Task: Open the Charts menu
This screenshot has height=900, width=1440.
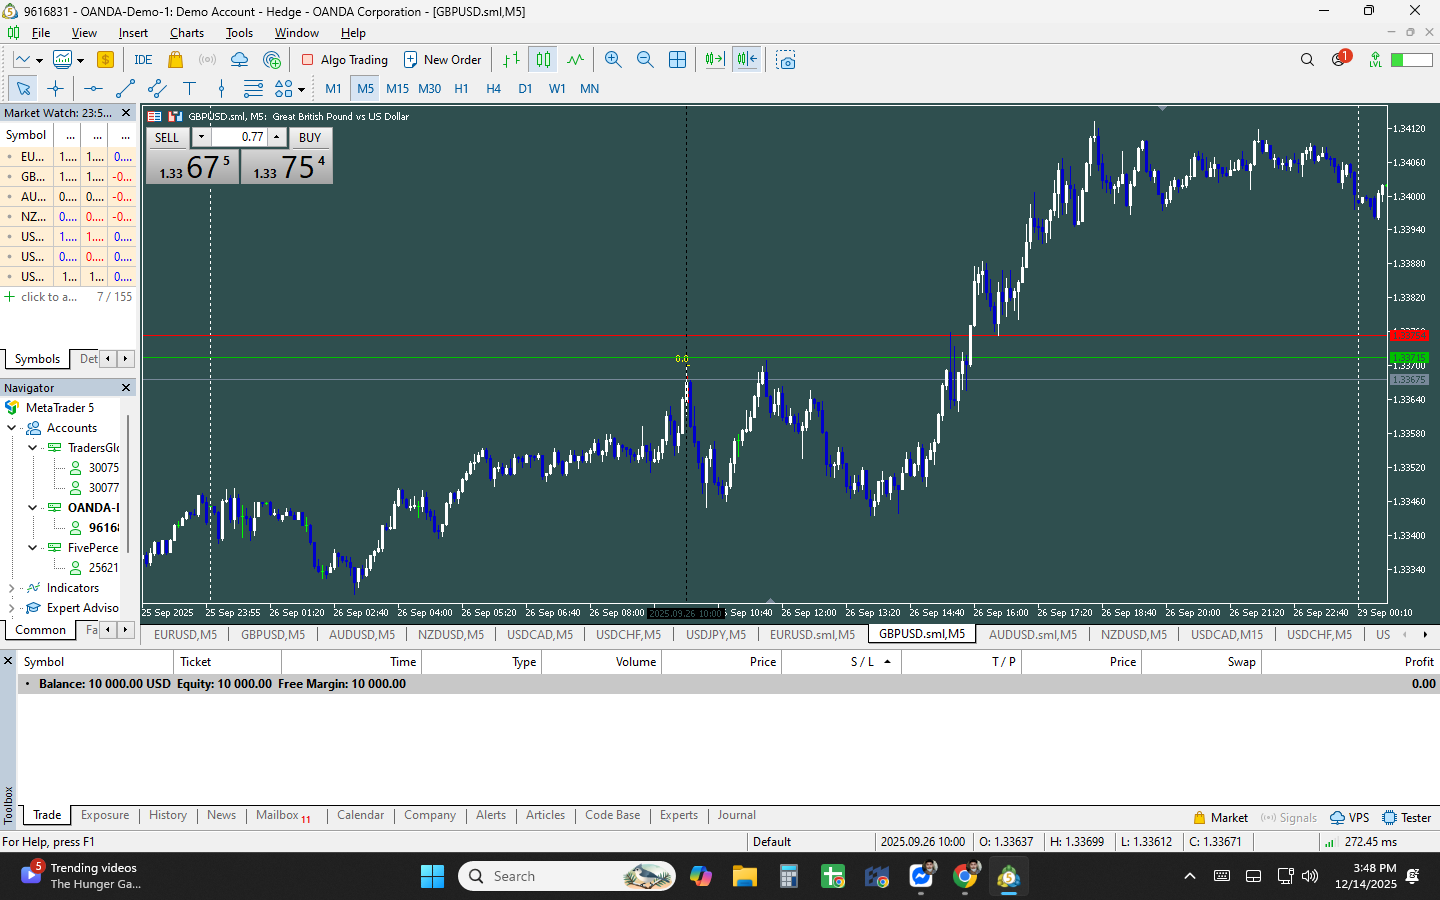Action: [187, 33]
